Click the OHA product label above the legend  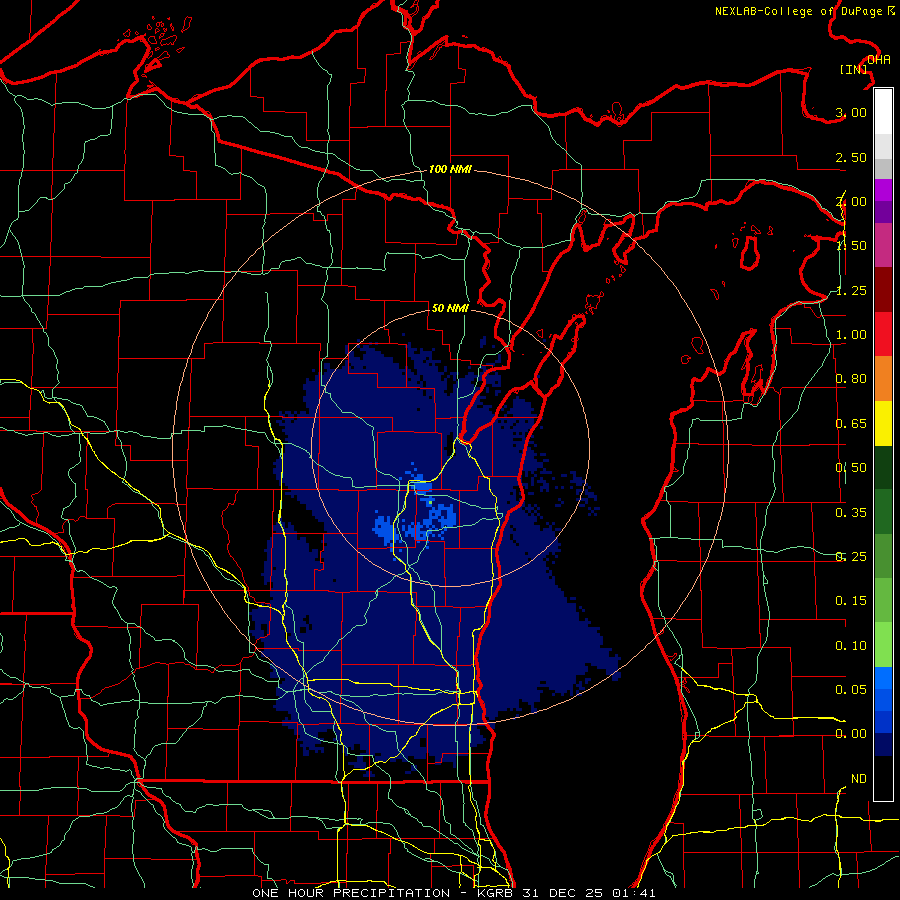879,60
